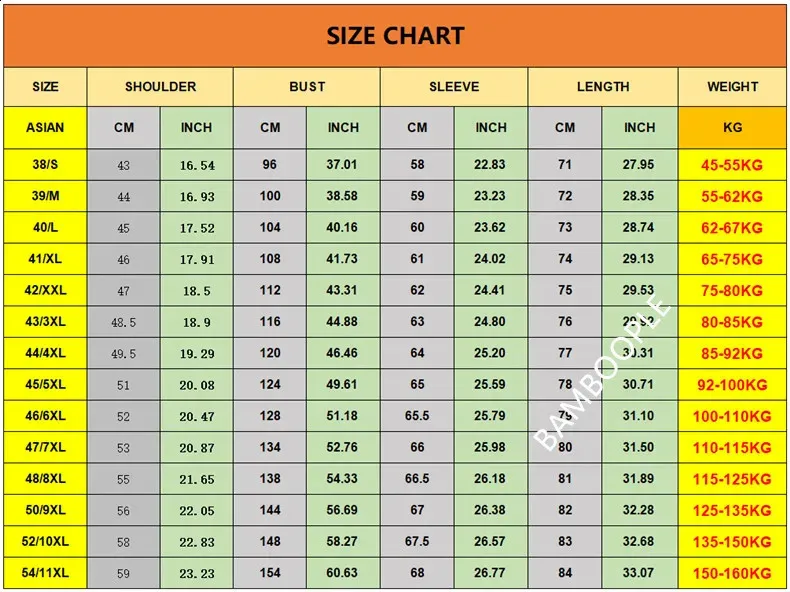The width and height of the screenshot is (790, 592).
Task: Click the 65.5 sleeve cm value
Action: [x=417, y=416]
